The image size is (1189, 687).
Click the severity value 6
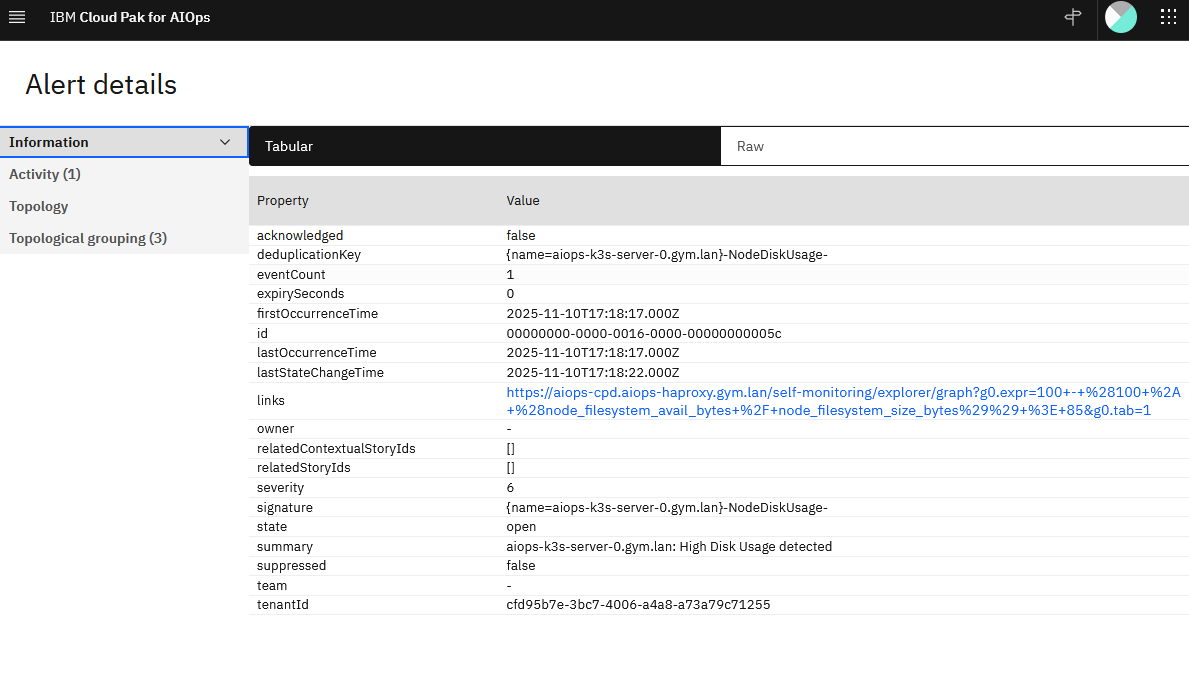tap(510, 488)
